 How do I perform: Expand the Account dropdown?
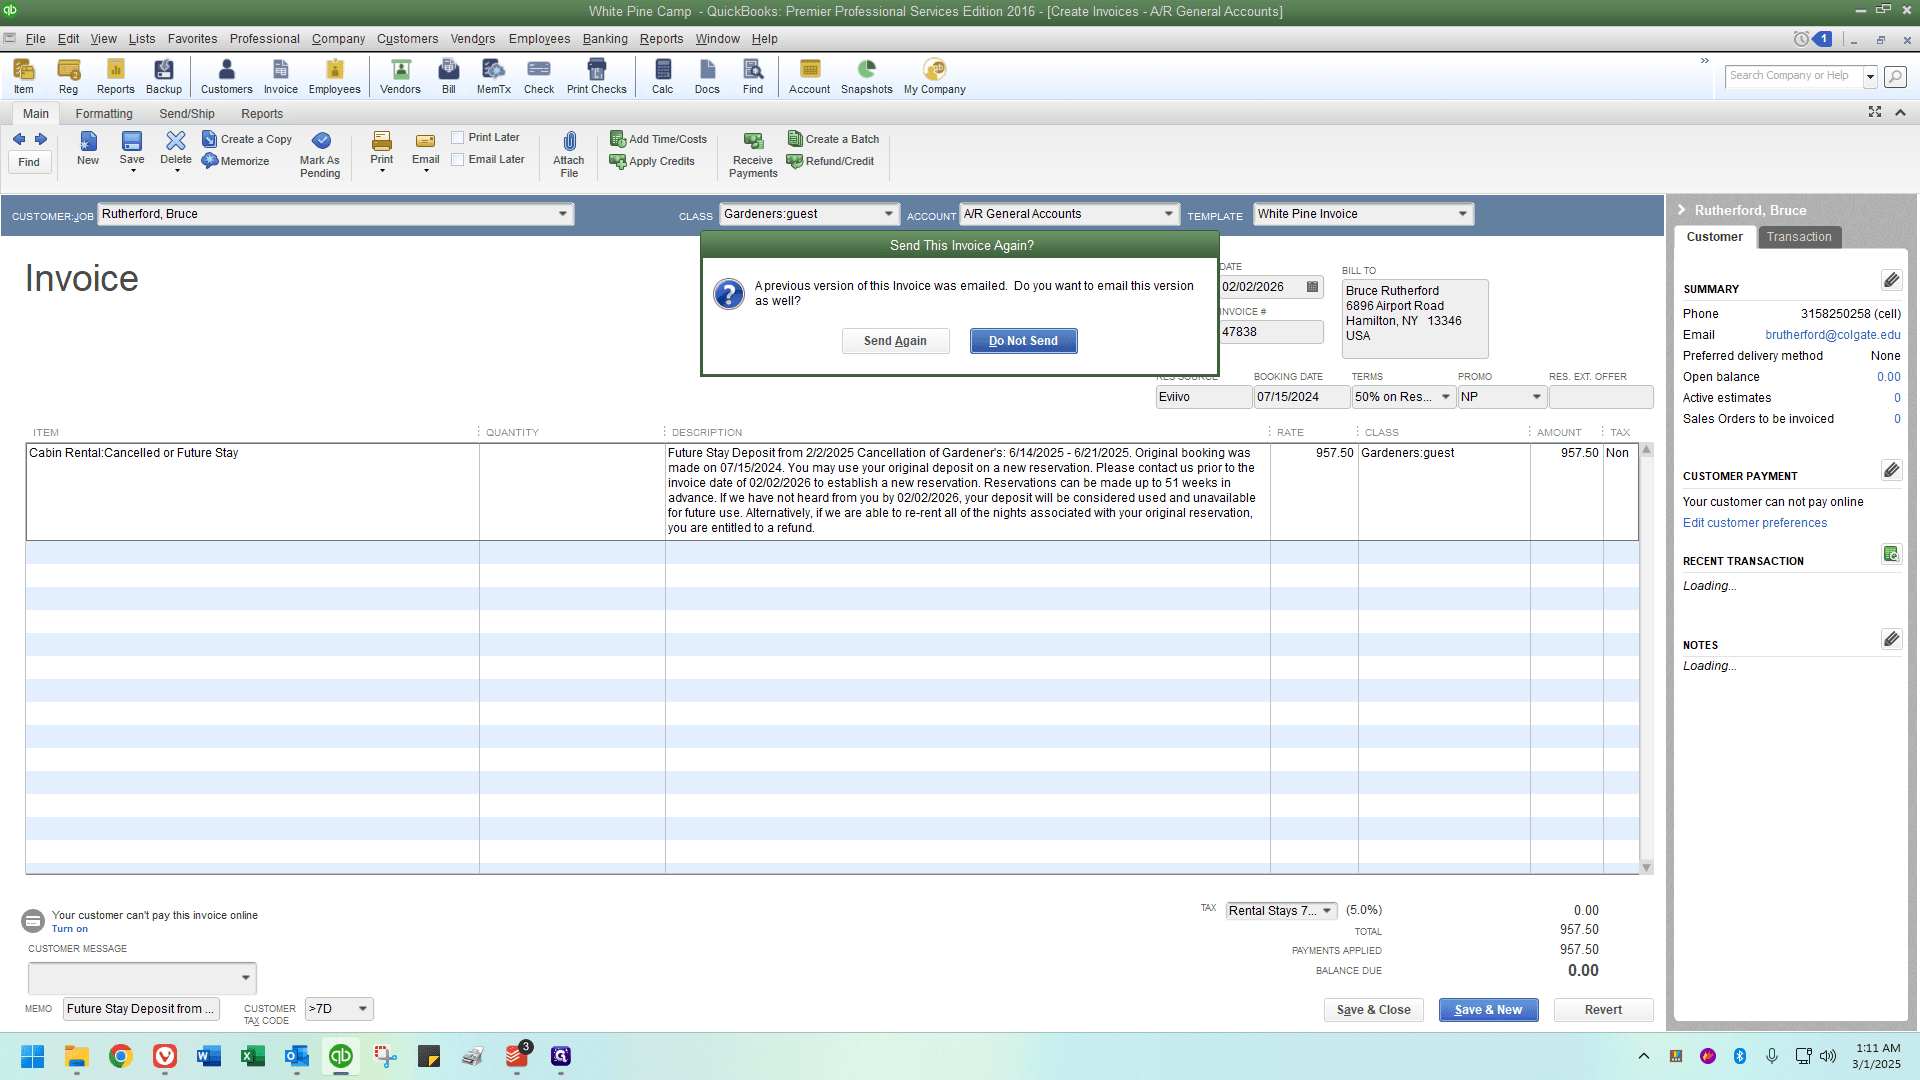tap(1169, 214)
